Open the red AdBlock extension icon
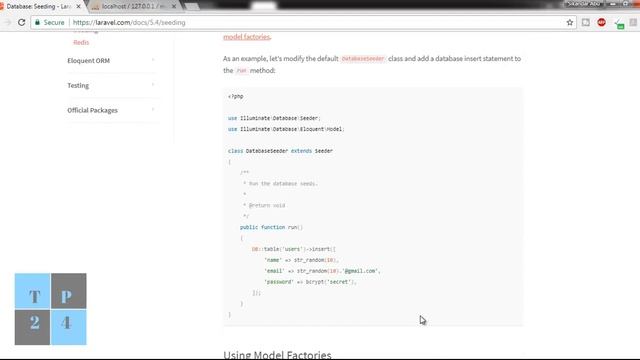Image resolution: width=640 pixels, height=360 pixels. click(x=601, y=22)
